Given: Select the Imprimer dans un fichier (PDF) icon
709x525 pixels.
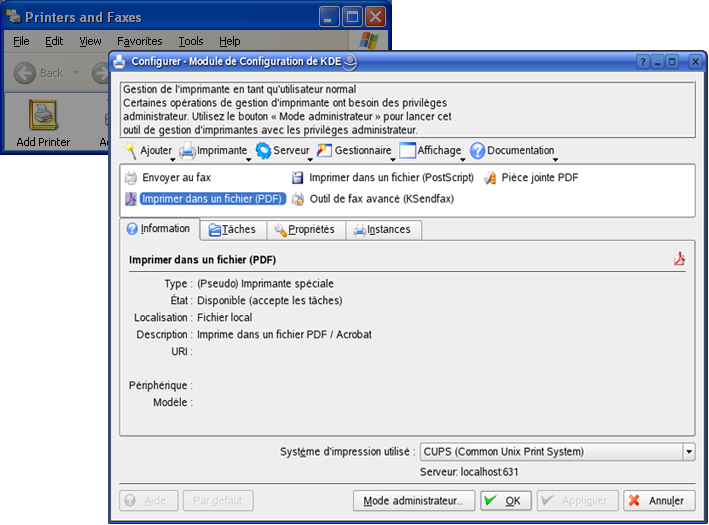Looking at the screenshot, I should click(131, 199).
